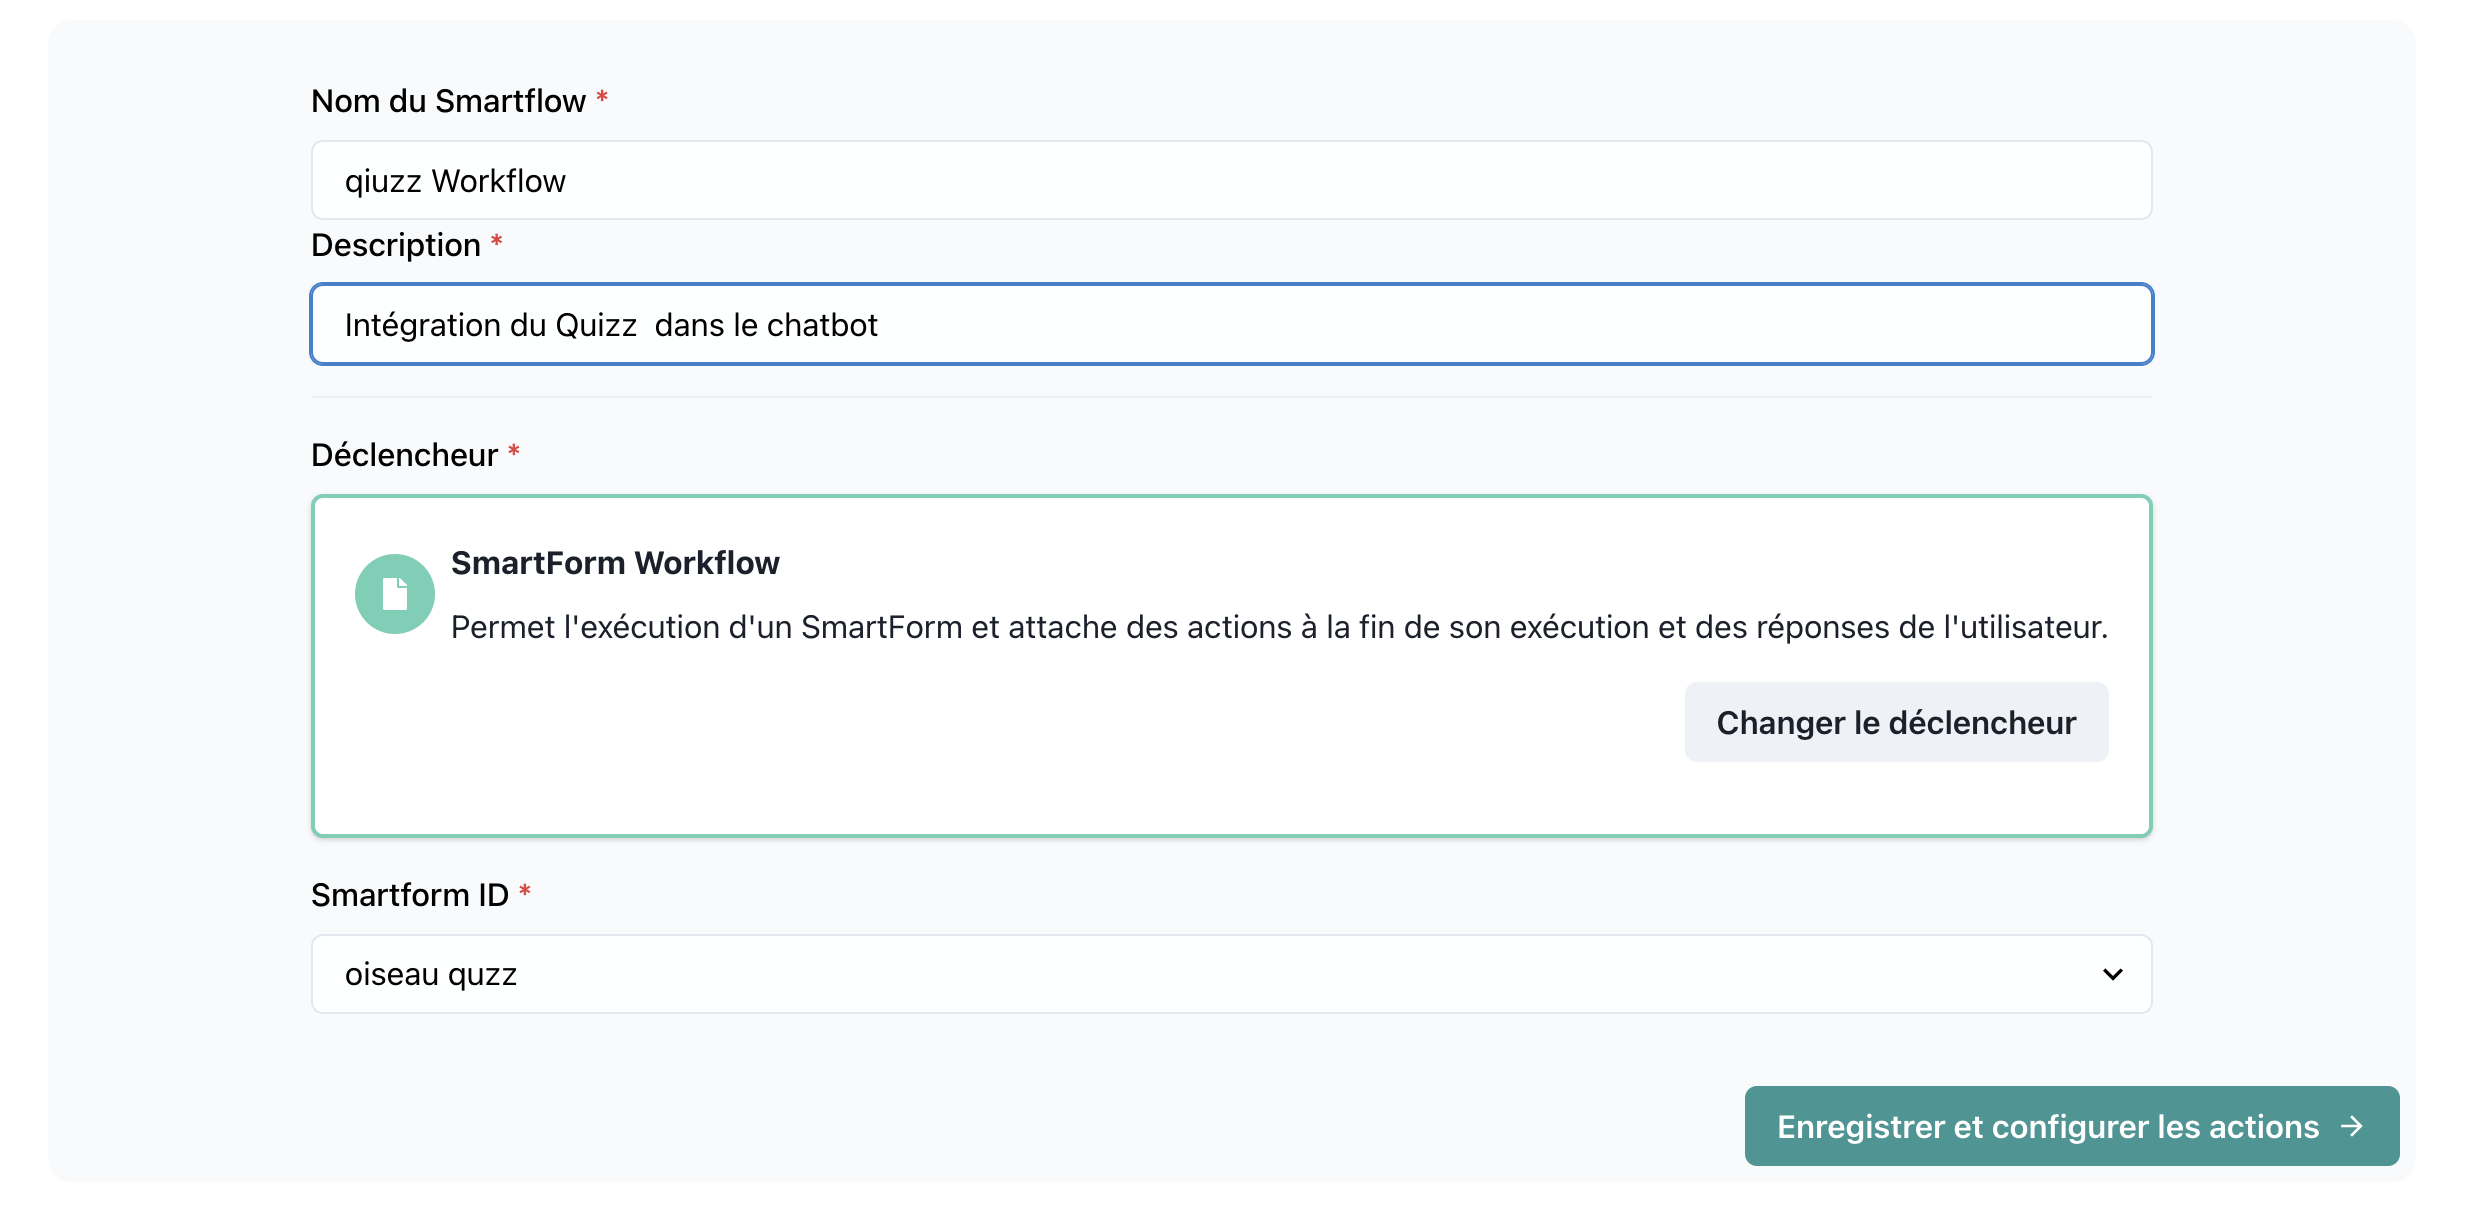Click empty area of the trigger card
Viewport: 2476px width, 1220px height.
pyautogui.click(x=1000, y=760)
